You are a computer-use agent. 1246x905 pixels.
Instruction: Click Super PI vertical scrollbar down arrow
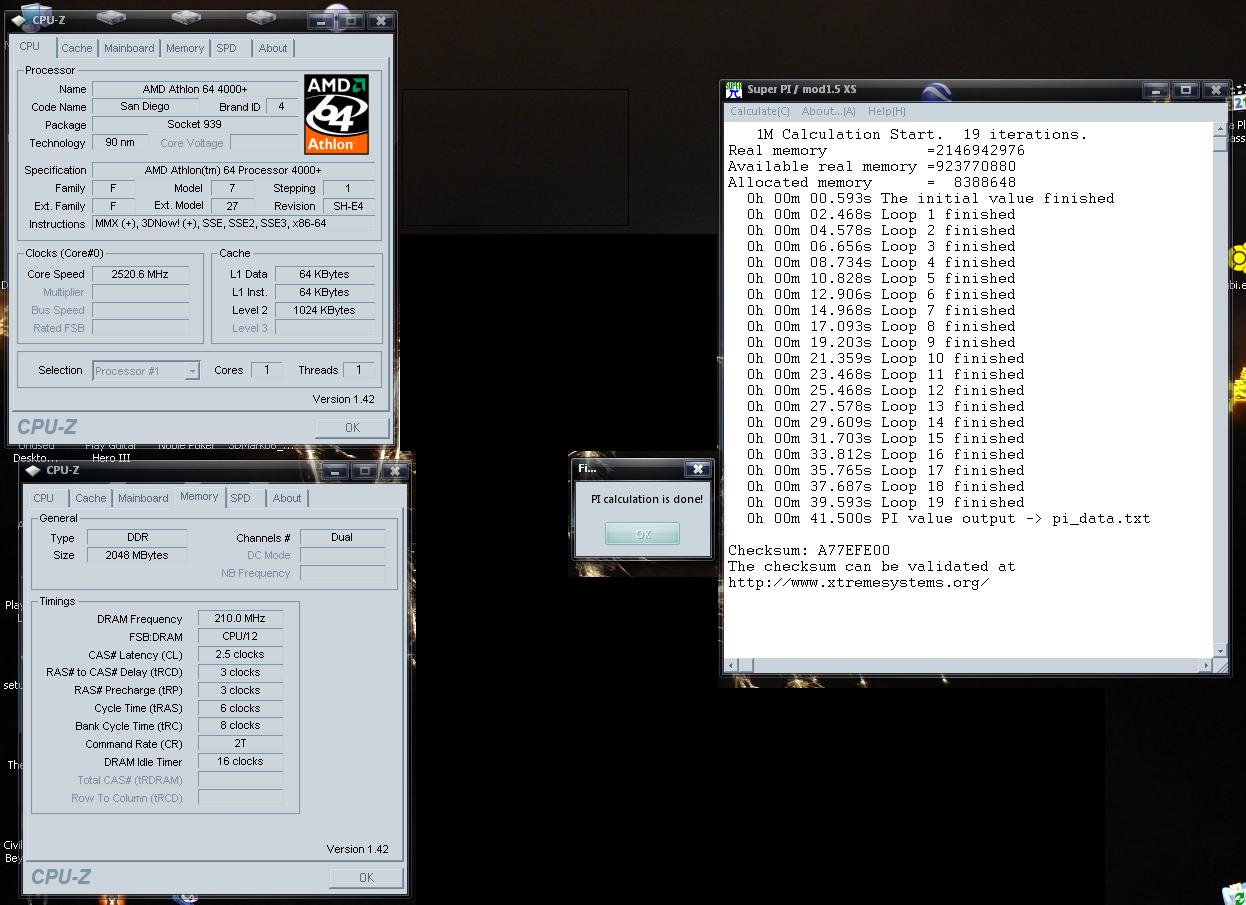pos(1220,650)
